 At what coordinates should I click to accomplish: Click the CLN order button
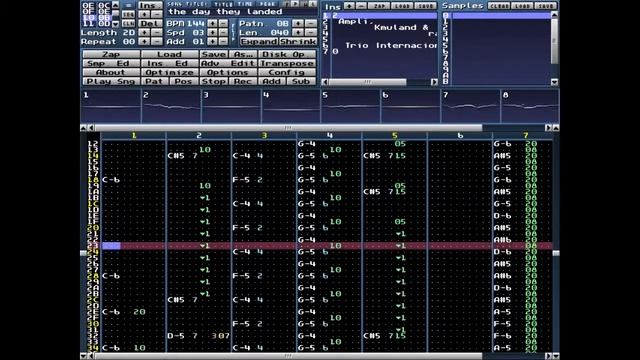coord(128,24)
